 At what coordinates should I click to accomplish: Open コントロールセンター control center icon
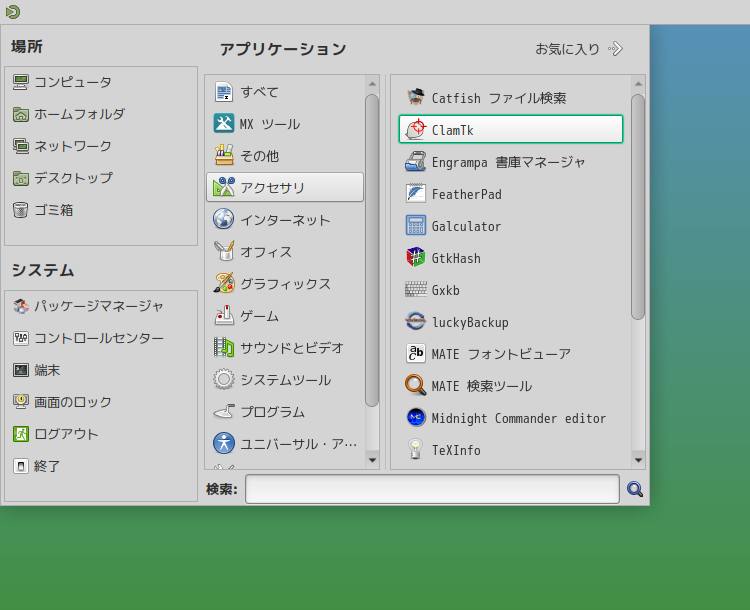click(x=21, y=338)
